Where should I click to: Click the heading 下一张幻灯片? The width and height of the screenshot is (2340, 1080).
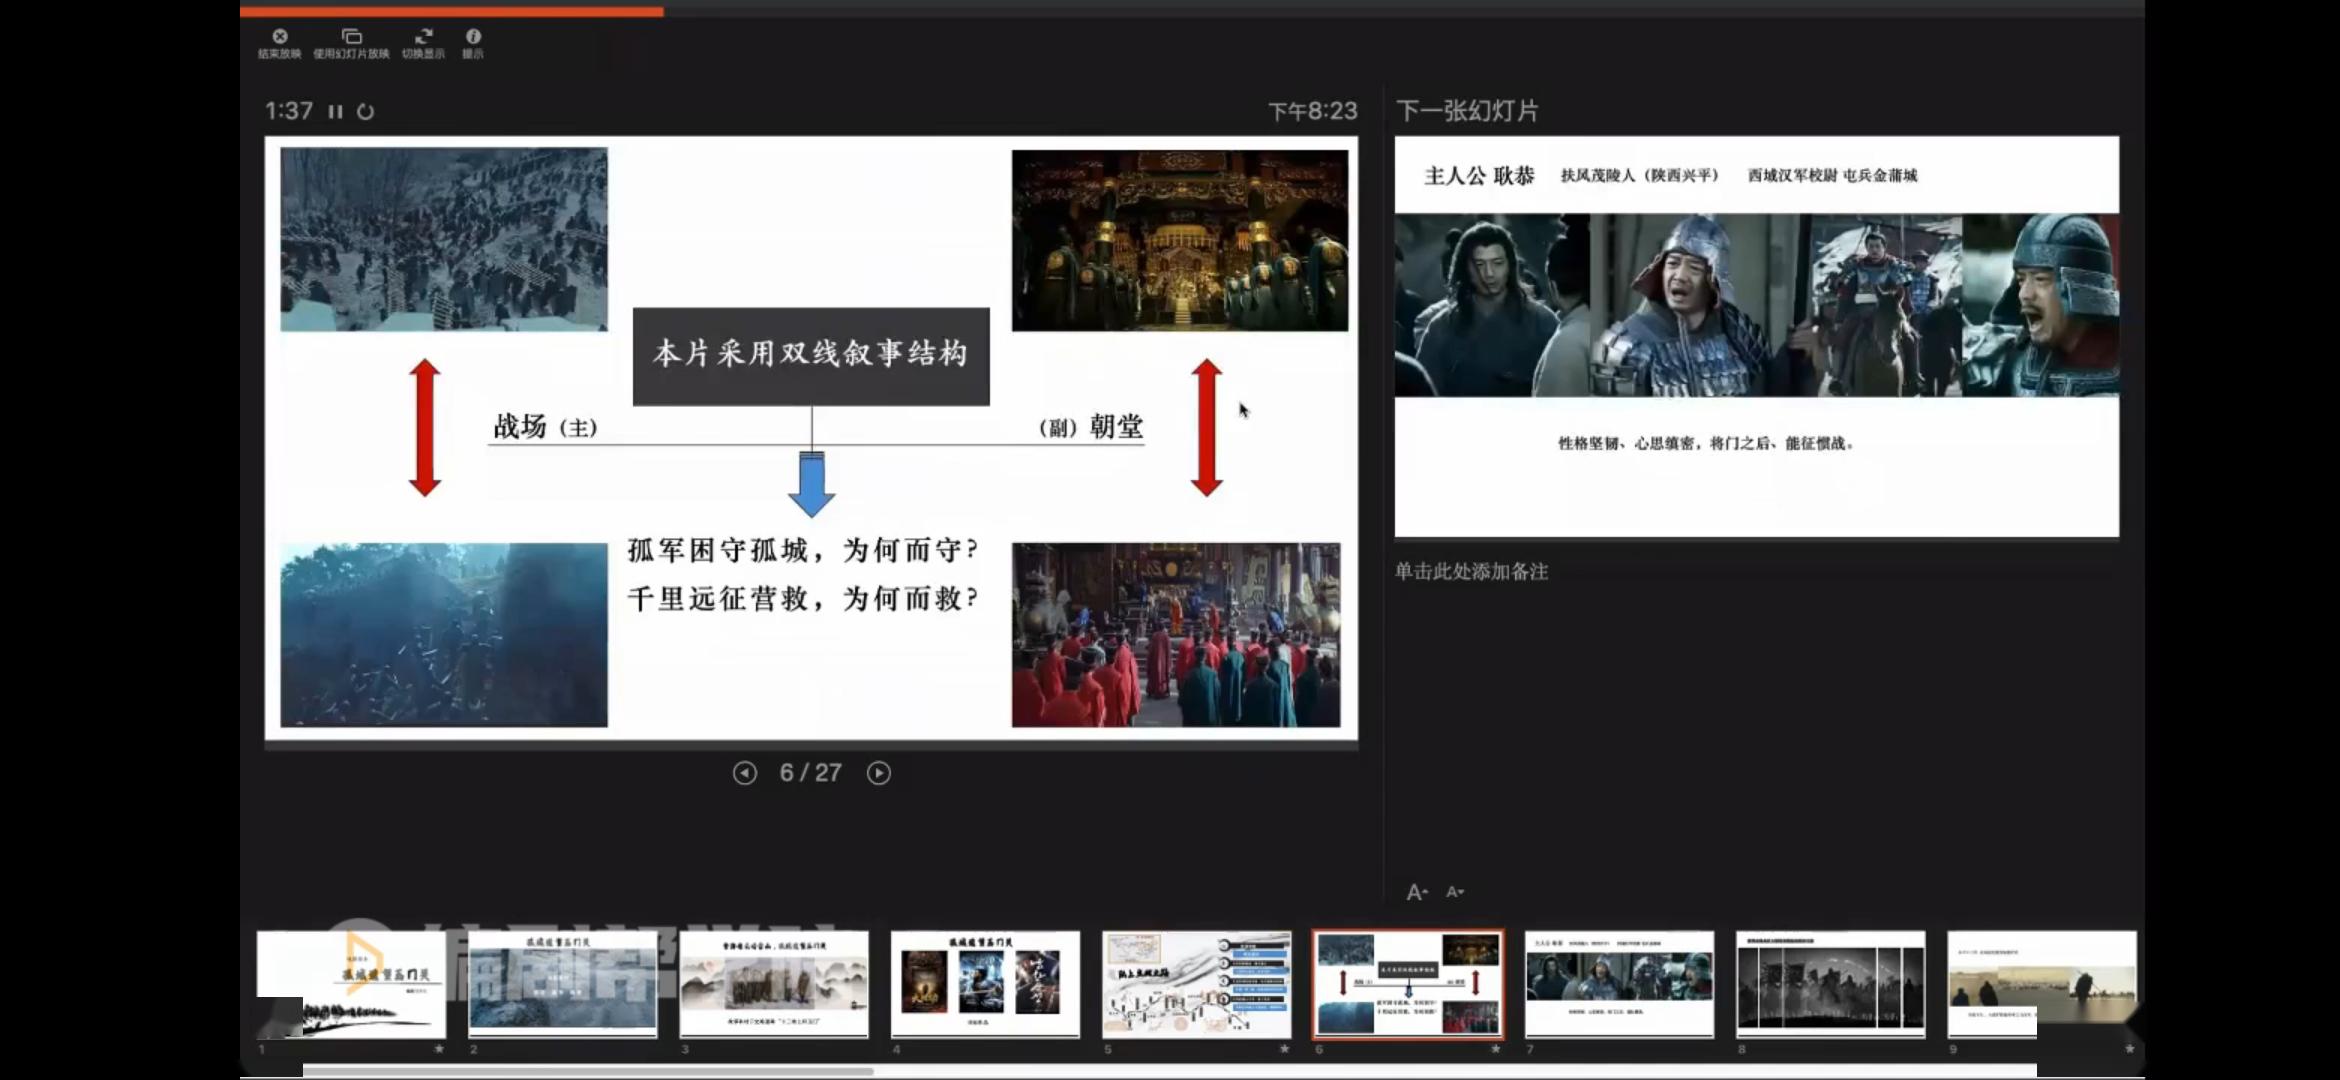pyautogui.click(x=1467, y=111)
